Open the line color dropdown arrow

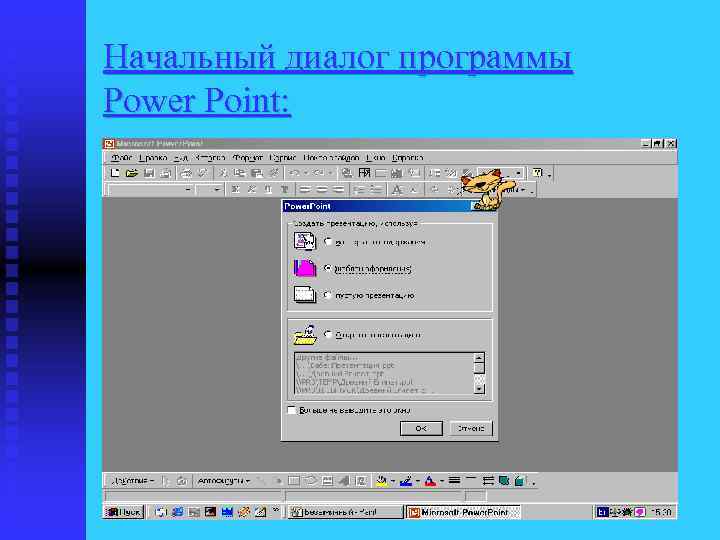(417, 481)
